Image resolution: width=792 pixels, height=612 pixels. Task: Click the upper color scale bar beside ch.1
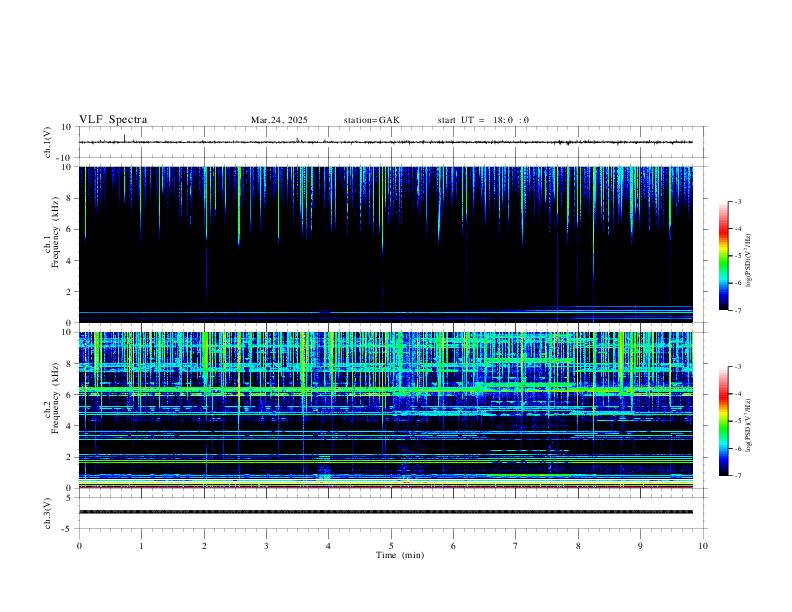pyautogui.click(x=724, y=256)
